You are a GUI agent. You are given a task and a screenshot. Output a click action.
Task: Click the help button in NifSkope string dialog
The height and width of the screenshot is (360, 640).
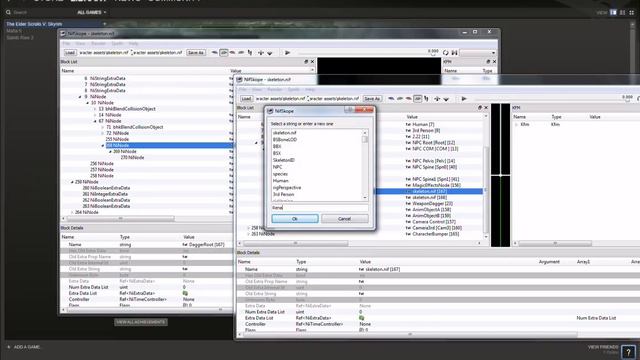[349, 110]
